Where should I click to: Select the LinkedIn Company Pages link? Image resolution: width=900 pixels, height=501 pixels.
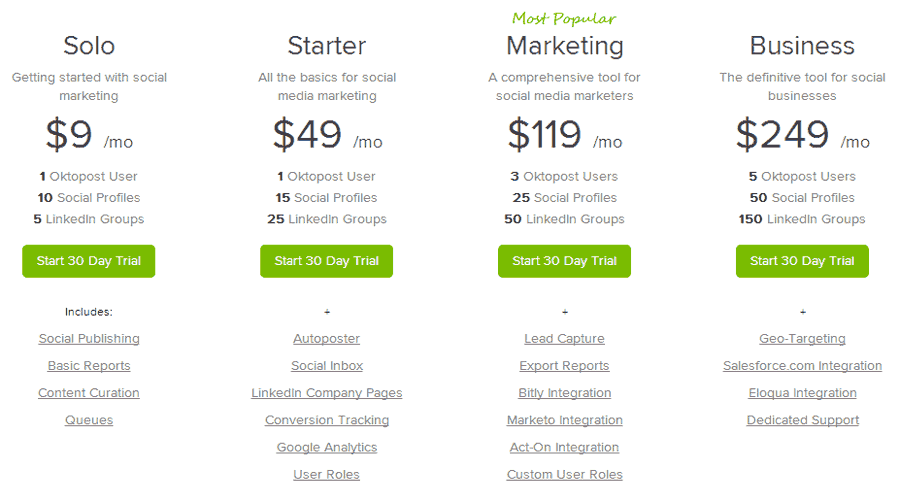(x=327, y=393)
